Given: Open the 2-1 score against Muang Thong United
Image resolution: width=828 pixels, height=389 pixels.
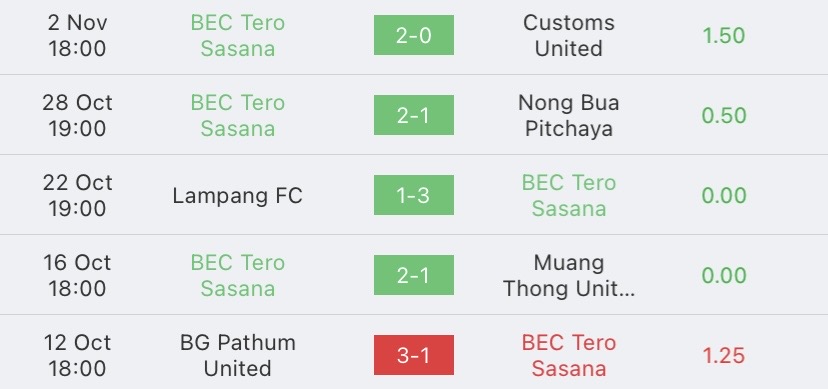Looking at the screenshot, I should [413, 275].
